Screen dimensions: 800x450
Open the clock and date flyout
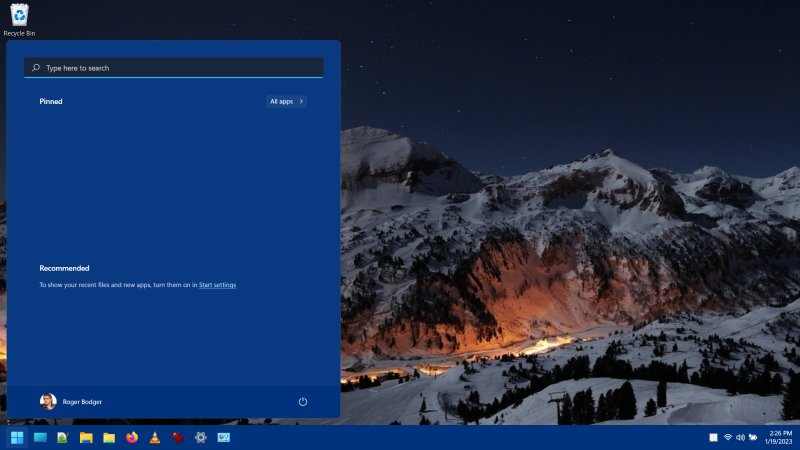point(779,437)
